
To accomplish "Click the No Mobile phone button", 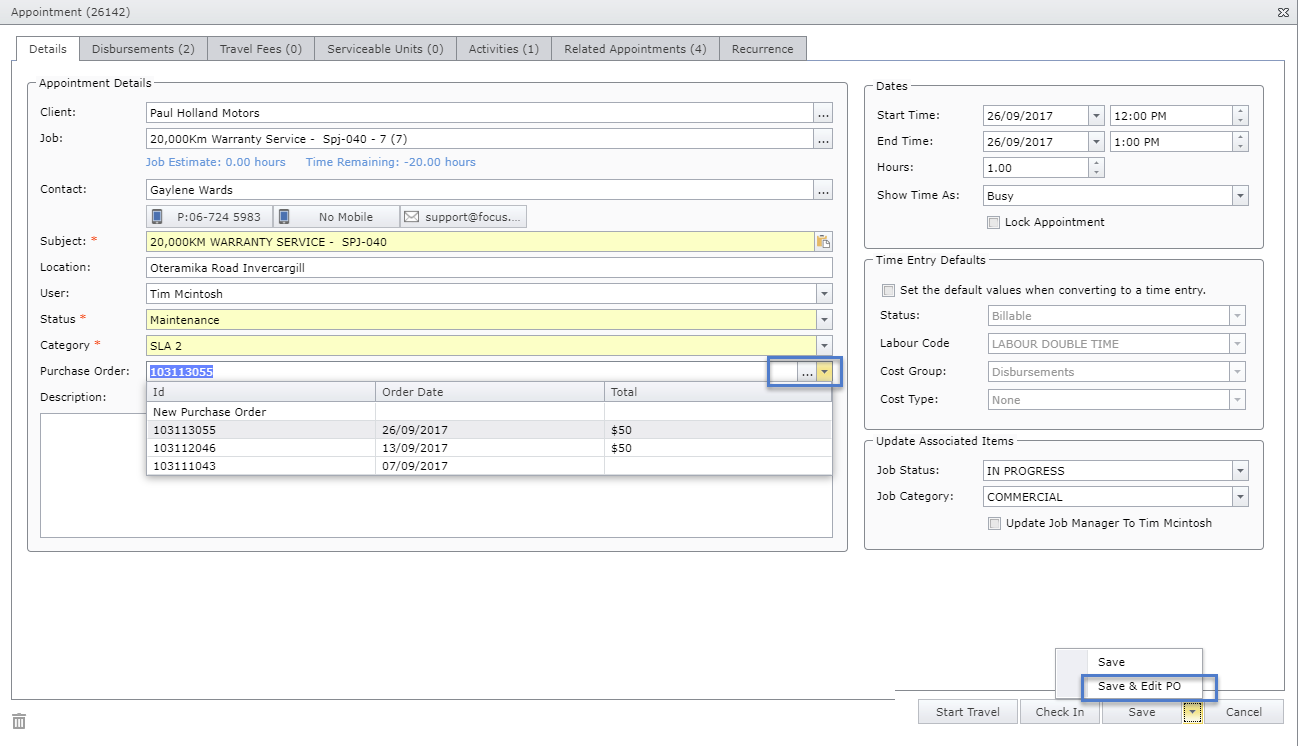I will [x=336, y=217].
